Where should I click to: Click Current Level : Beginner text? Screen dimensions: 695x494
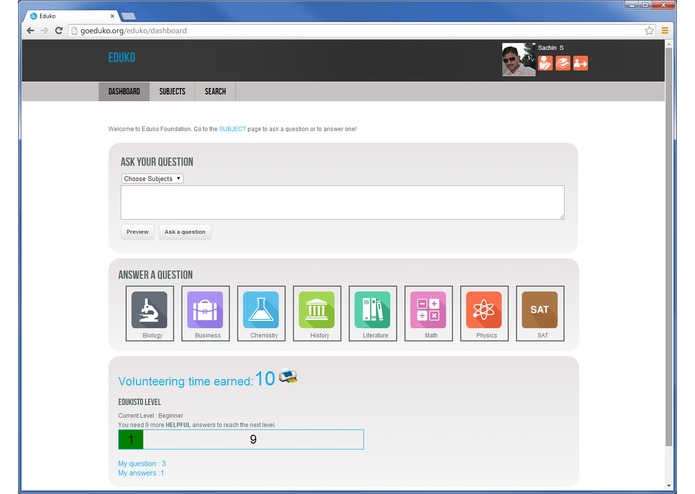click(150, 416)
